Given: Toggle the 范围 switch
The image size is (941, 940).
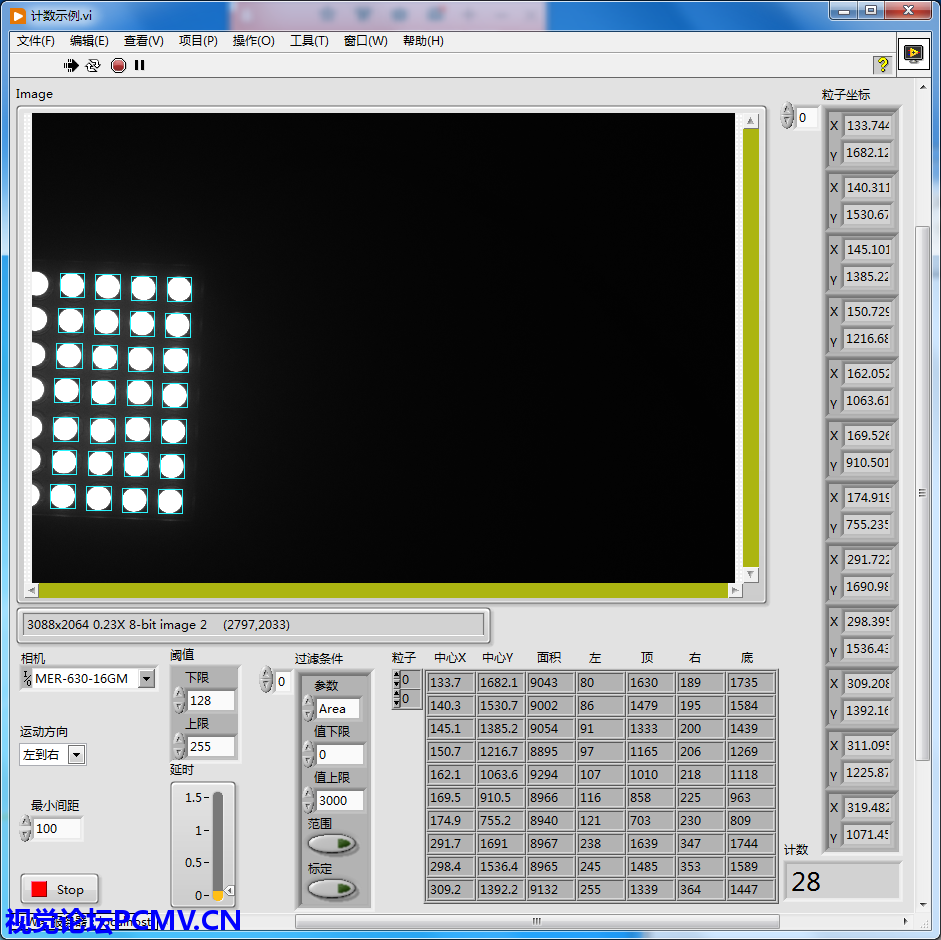Looking at the screenshot, I should tap(333, 844).
